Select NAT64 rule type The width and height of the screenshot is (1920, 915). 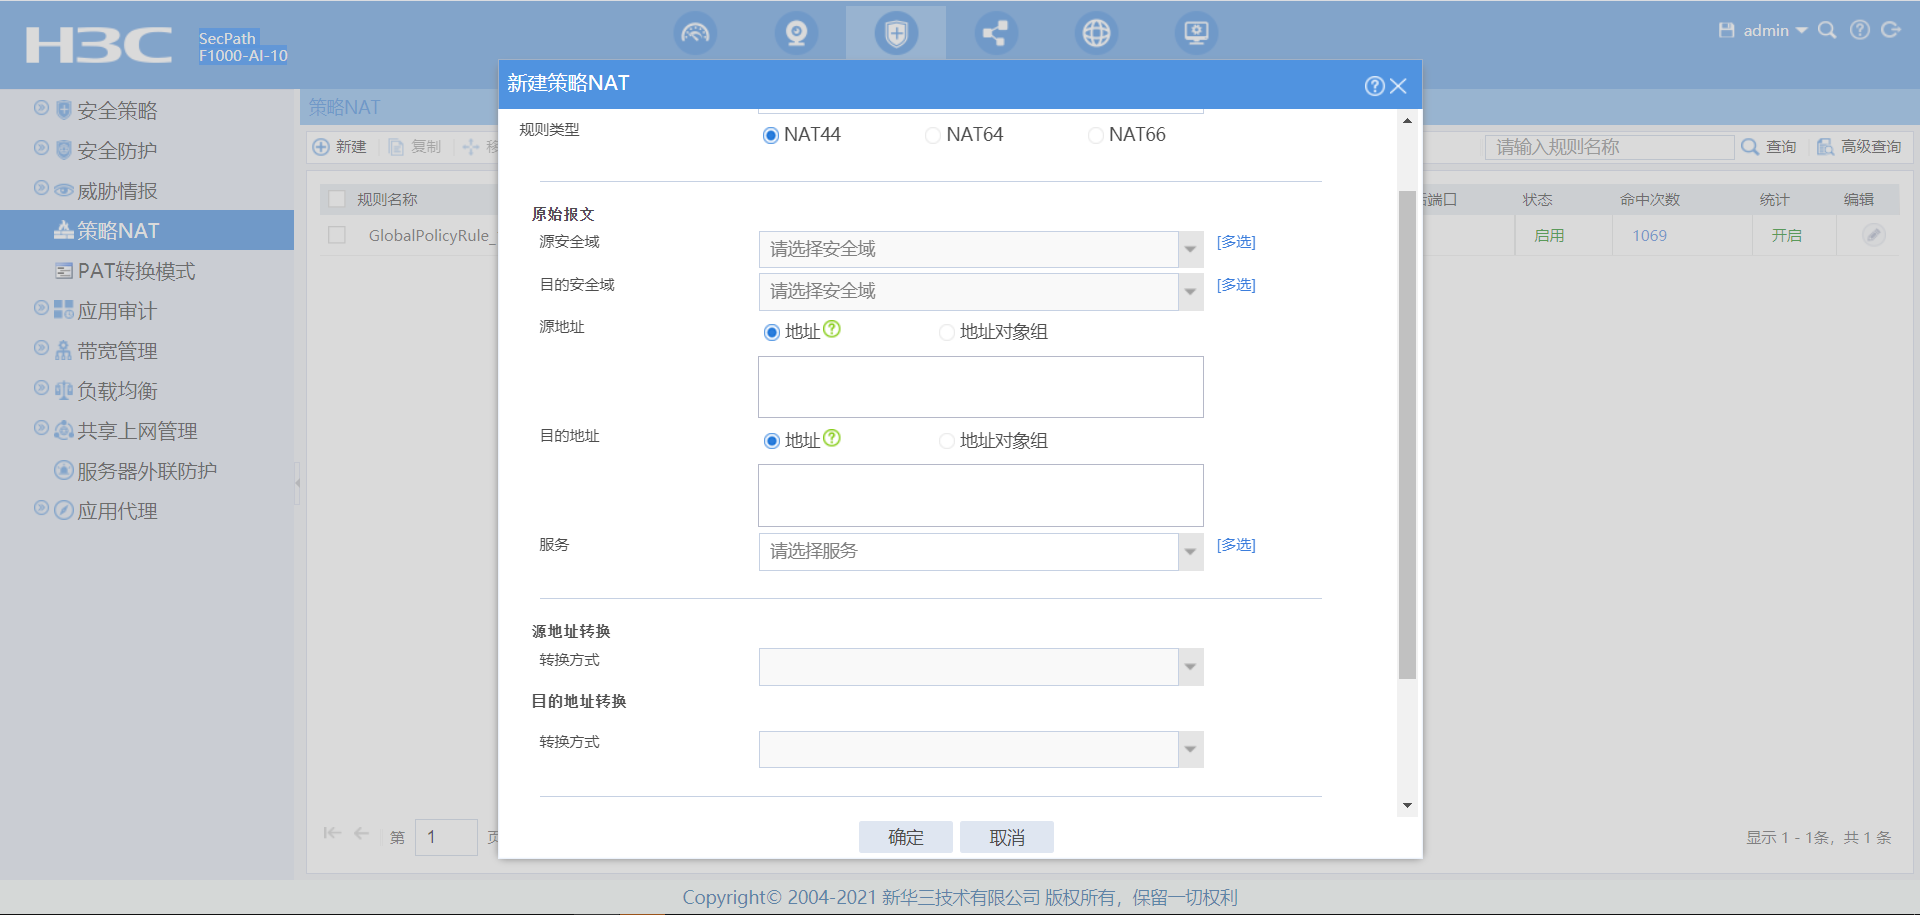point(933,135)
